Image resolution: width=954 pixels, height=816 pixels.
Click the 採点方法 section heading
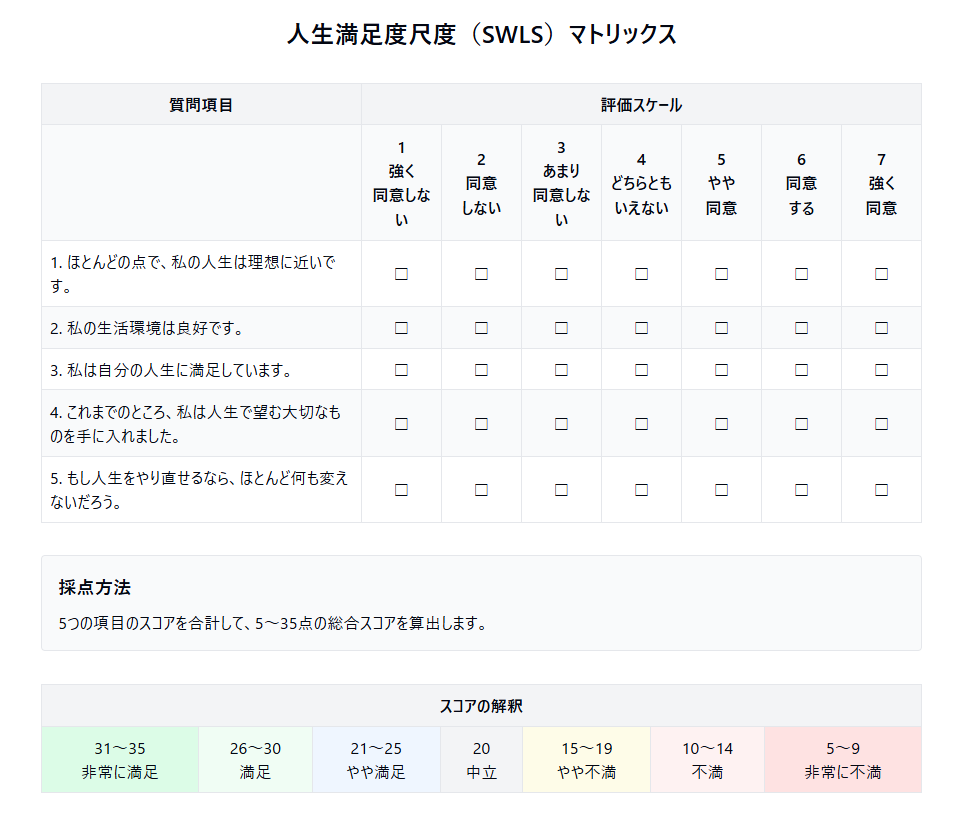(x=95, y=587)
